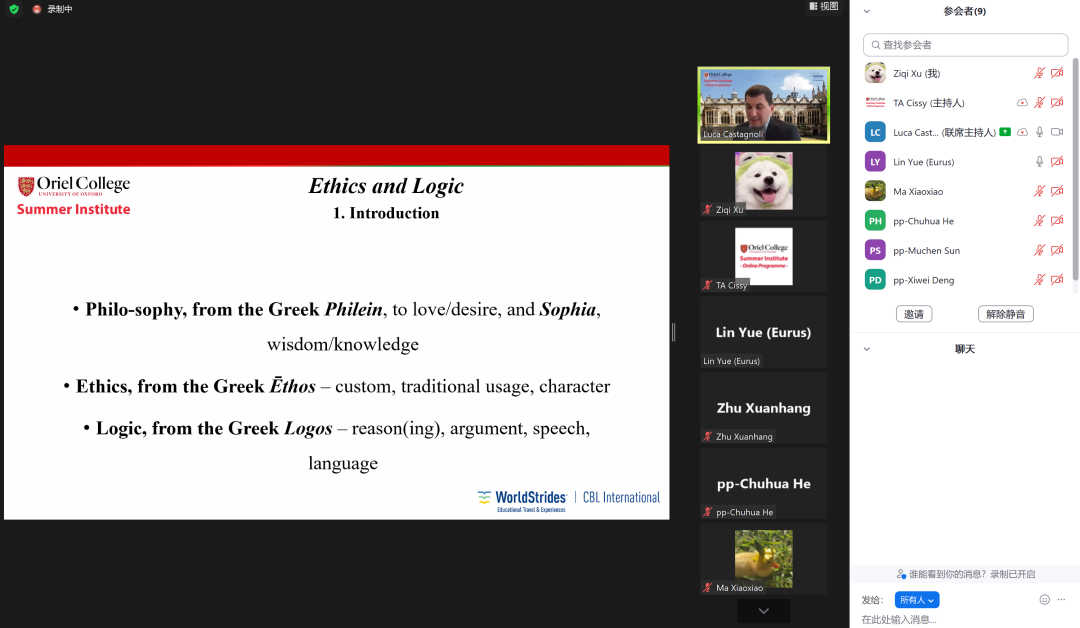Click TA Cissy's avatar in participant list
This screenshot has height=628, width=1080.
[x=875, y=103]
